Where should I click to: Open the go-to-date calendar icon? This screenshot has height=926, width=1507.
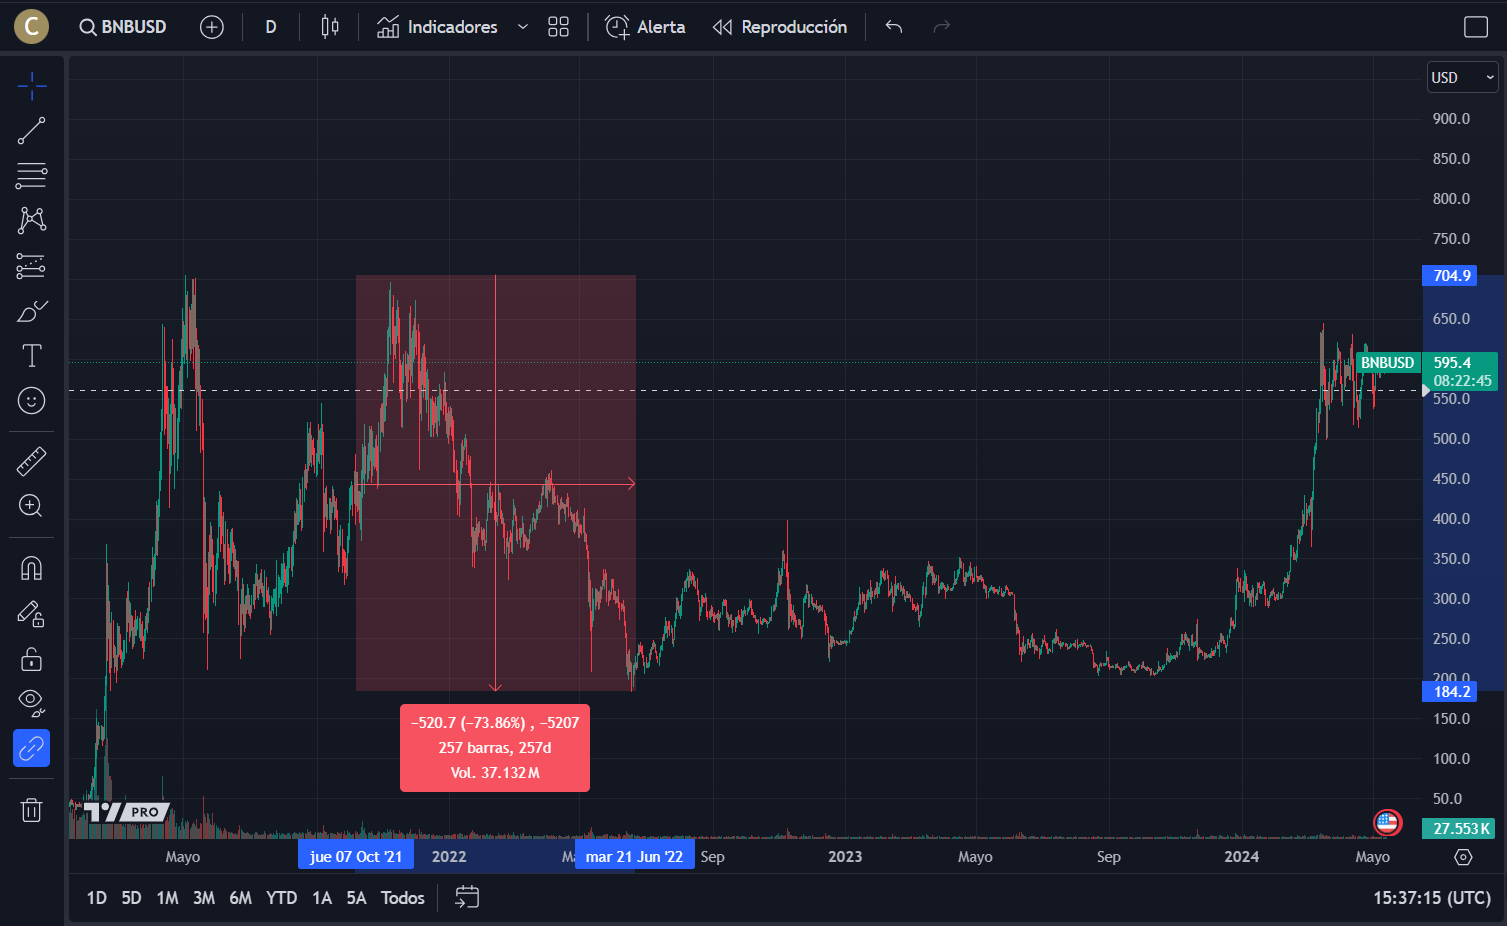(x=467, y=897)
